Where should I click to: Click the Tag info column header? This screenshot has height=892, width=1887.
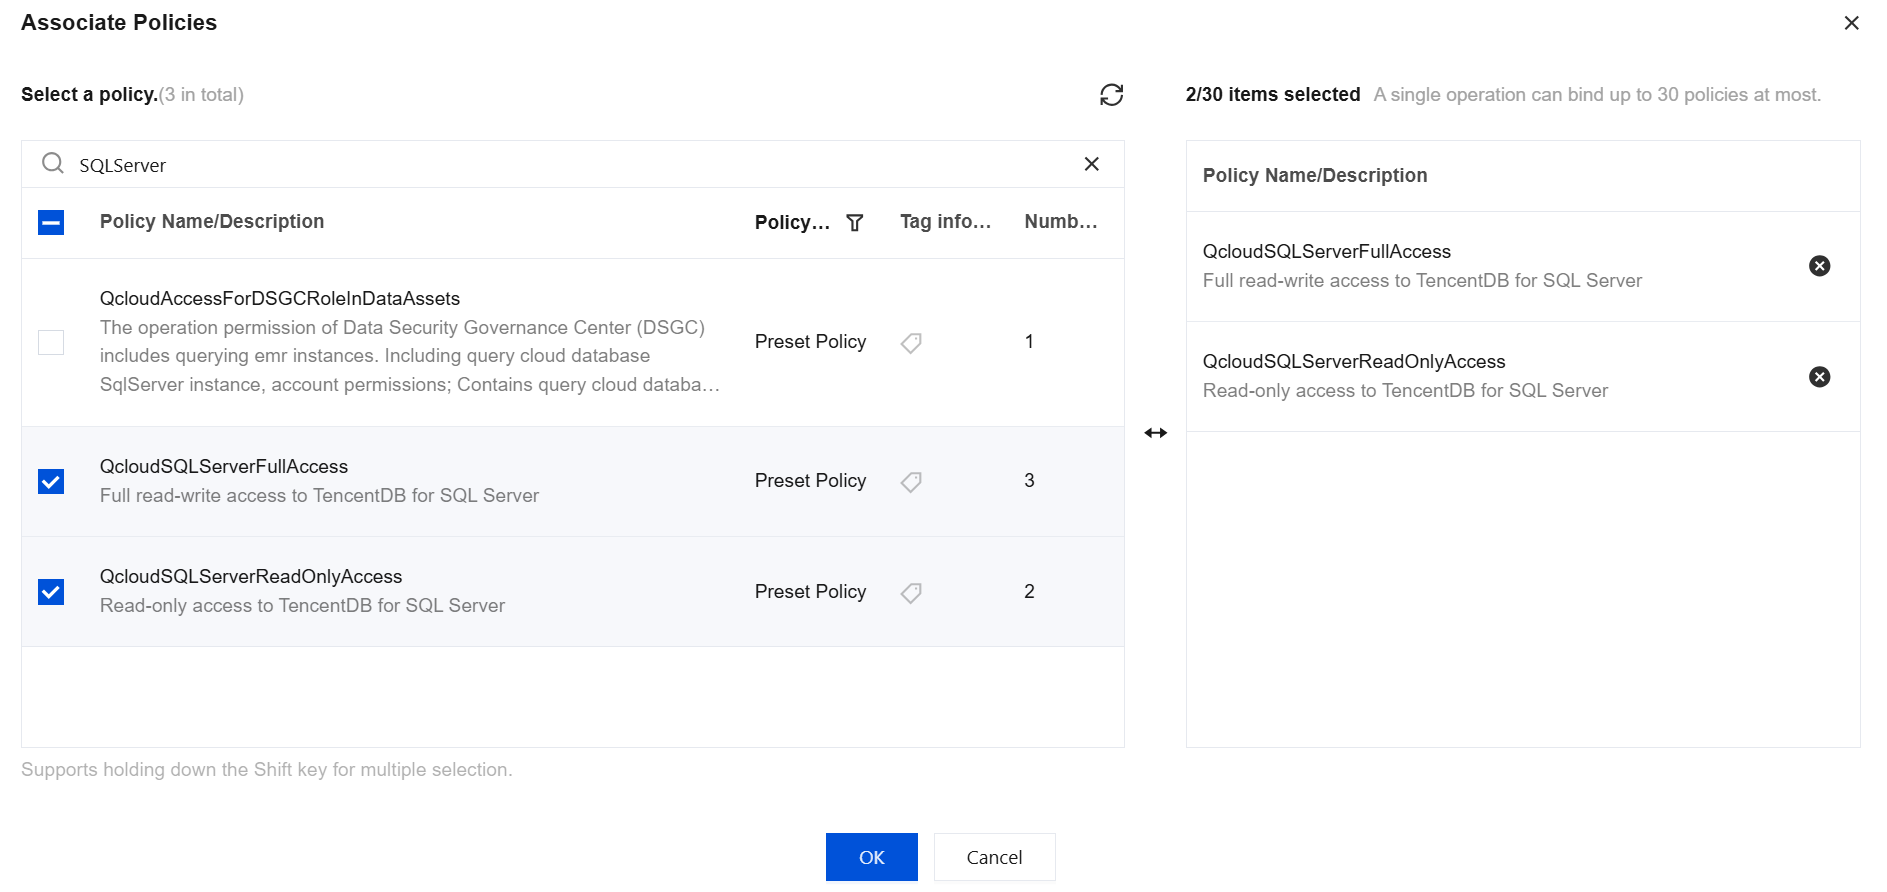(945, 222)
